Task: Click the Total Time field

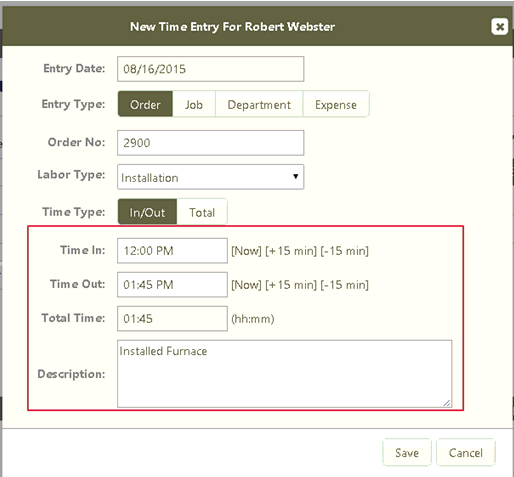Action: point(172,319)
